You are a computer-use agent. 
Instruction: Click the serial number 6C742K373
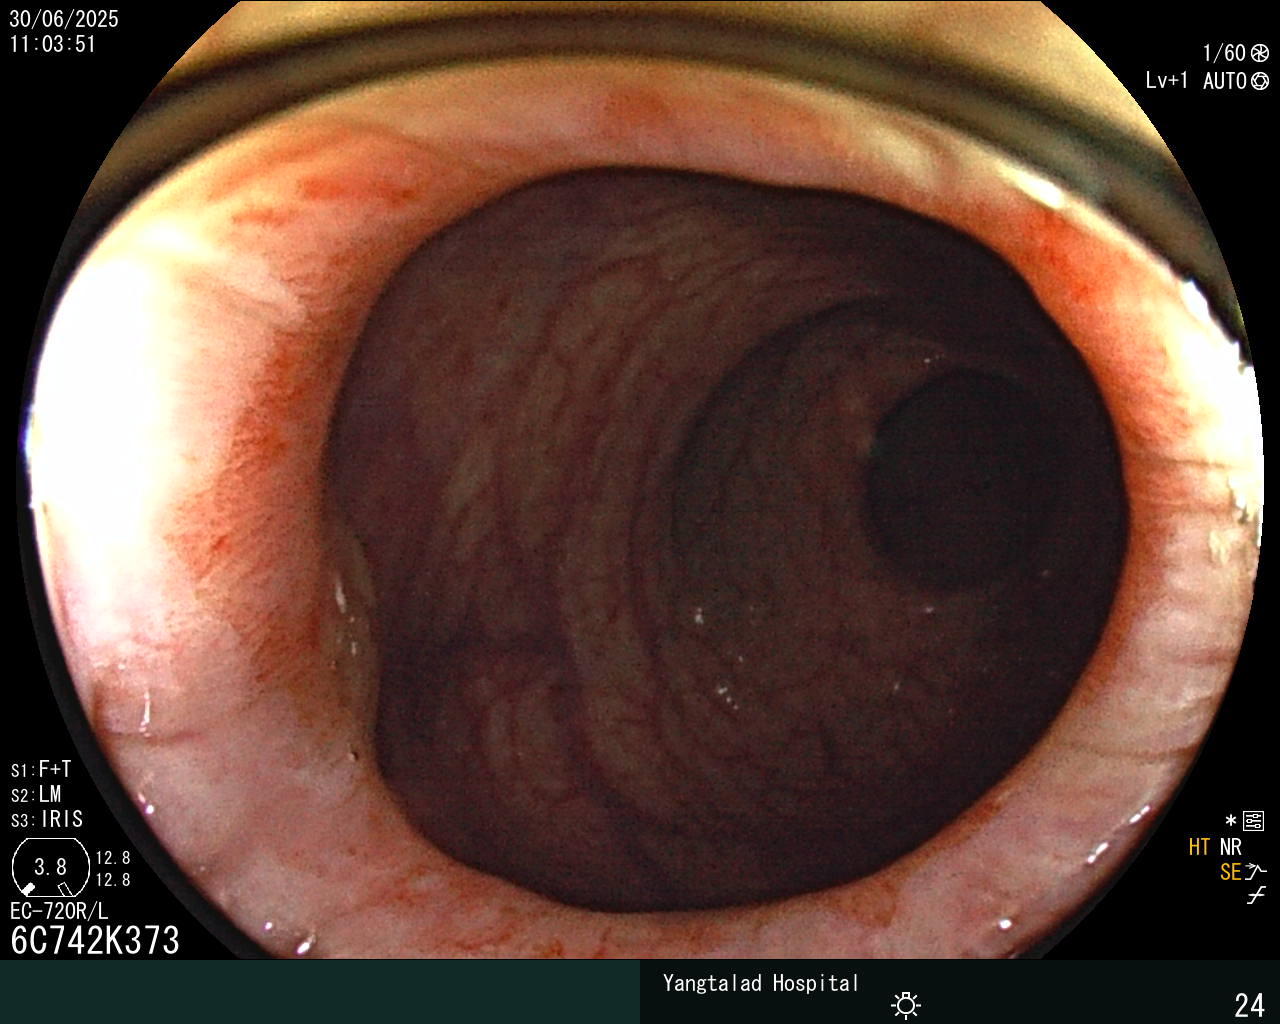[95, 940]
